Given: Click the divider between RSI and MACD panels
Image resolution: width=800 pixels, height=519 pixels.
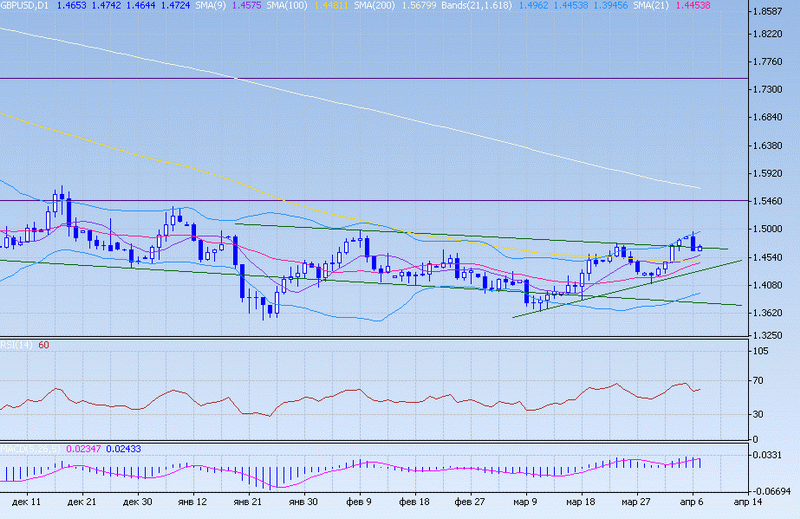Looking at the screenshot, I should point(375,443).
